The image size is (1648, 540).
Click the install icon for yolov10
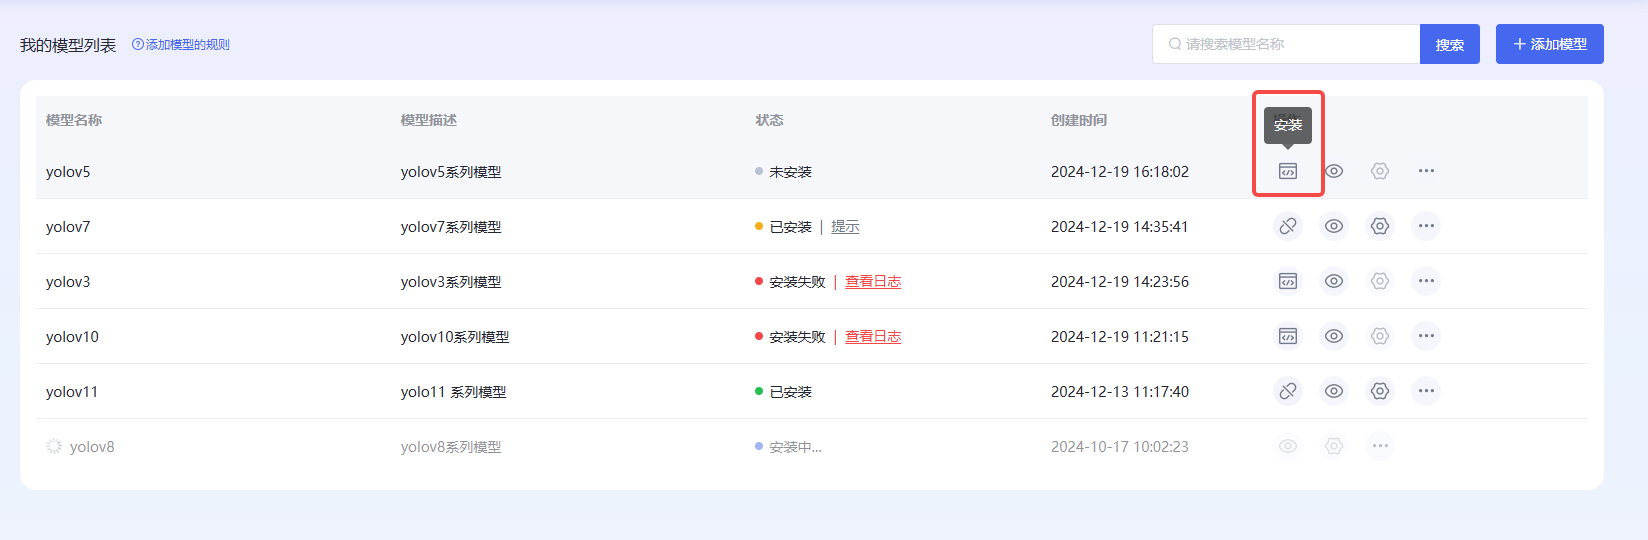tap(1288, 336)
